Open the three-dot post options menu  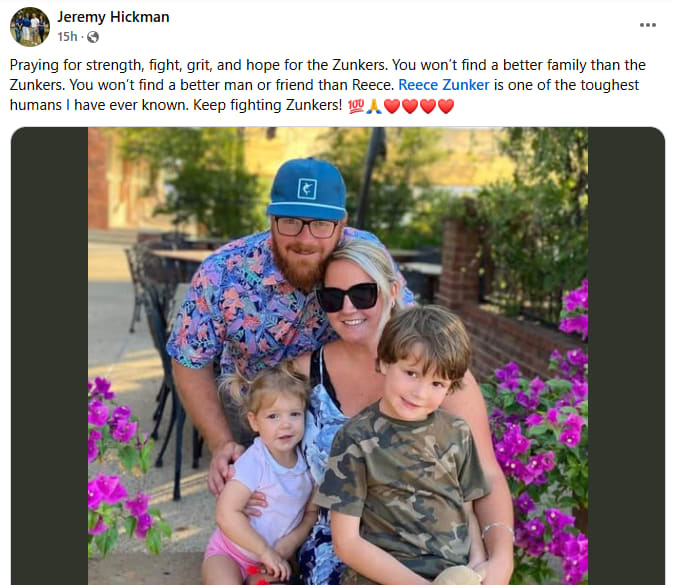click(x=648, y=25)
